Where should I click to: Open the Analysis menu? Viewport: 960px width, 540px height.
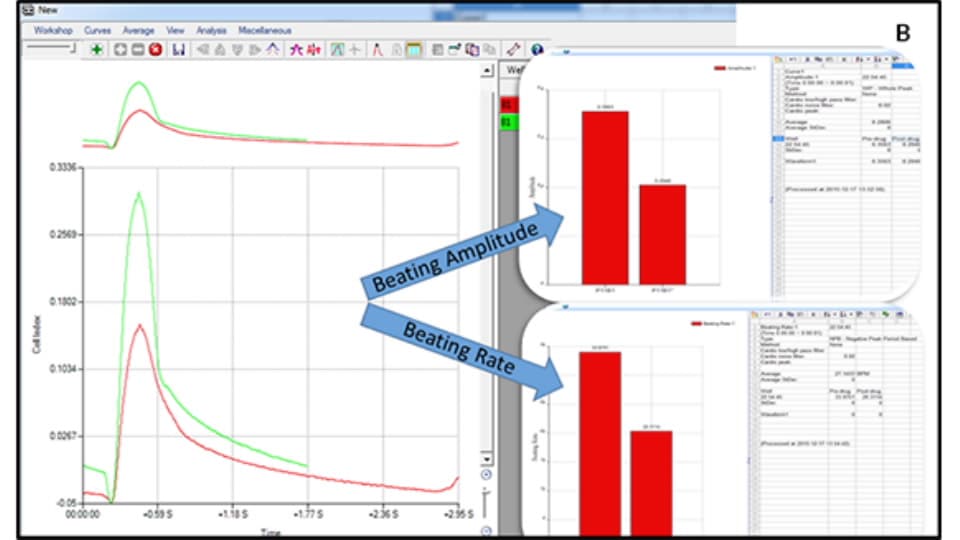click(211, 30)
